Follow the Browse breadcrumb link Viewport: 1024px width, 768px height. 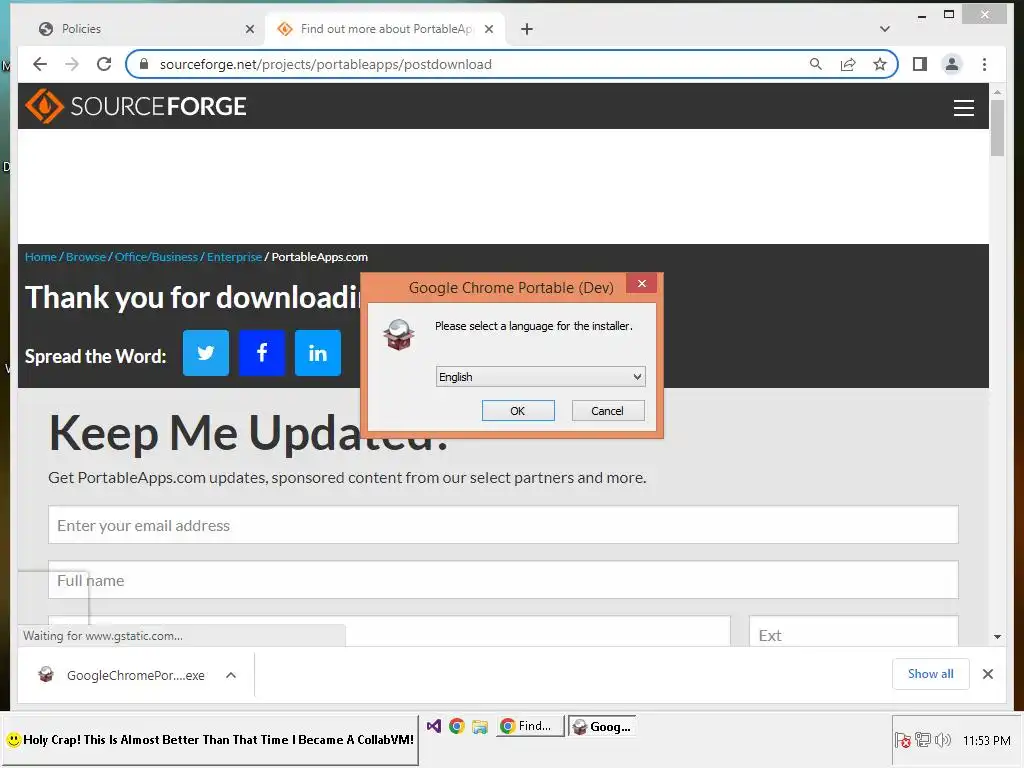tap(86, 257)
